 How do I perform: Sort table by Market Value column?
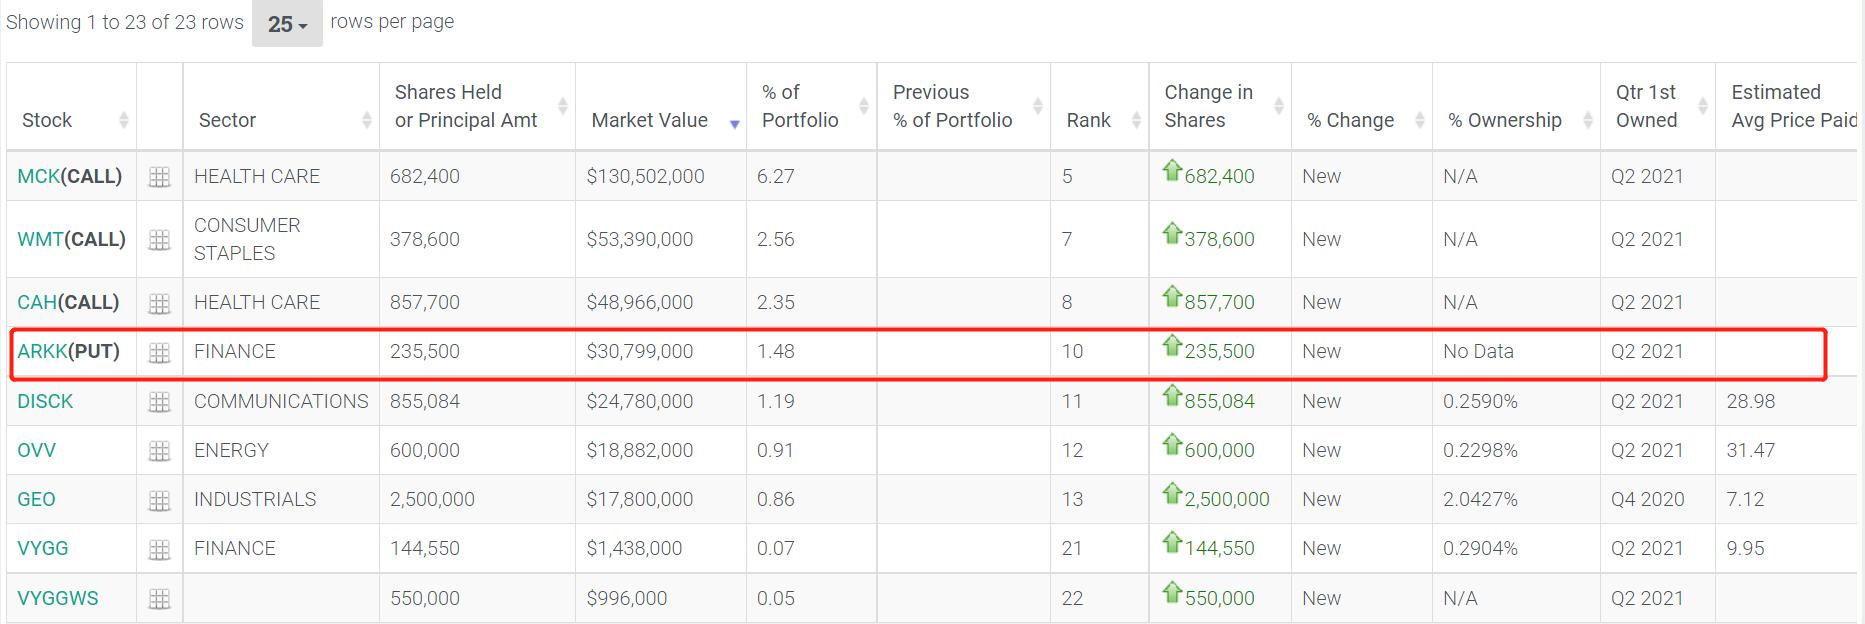click(650, 120)
